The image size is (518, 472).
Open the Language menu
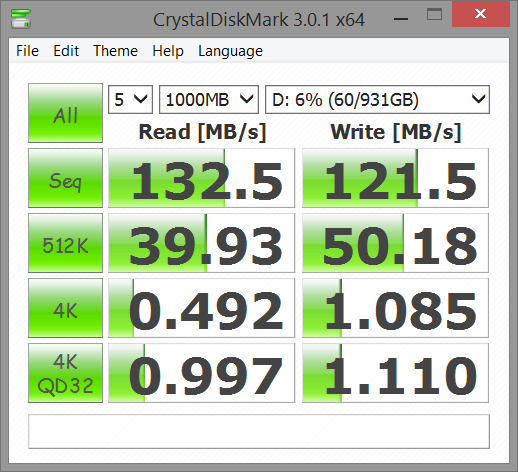point(230,51)
